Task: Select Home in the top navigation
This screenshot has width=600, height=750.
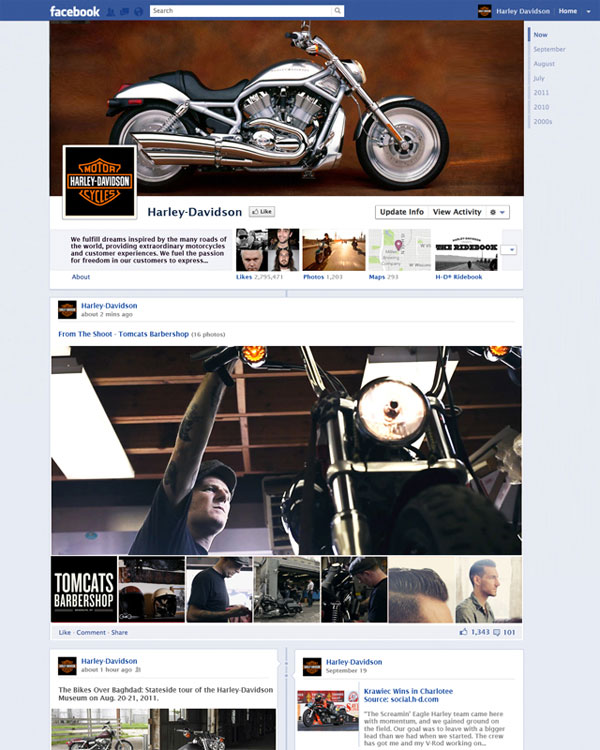Action: pos(567,11)
